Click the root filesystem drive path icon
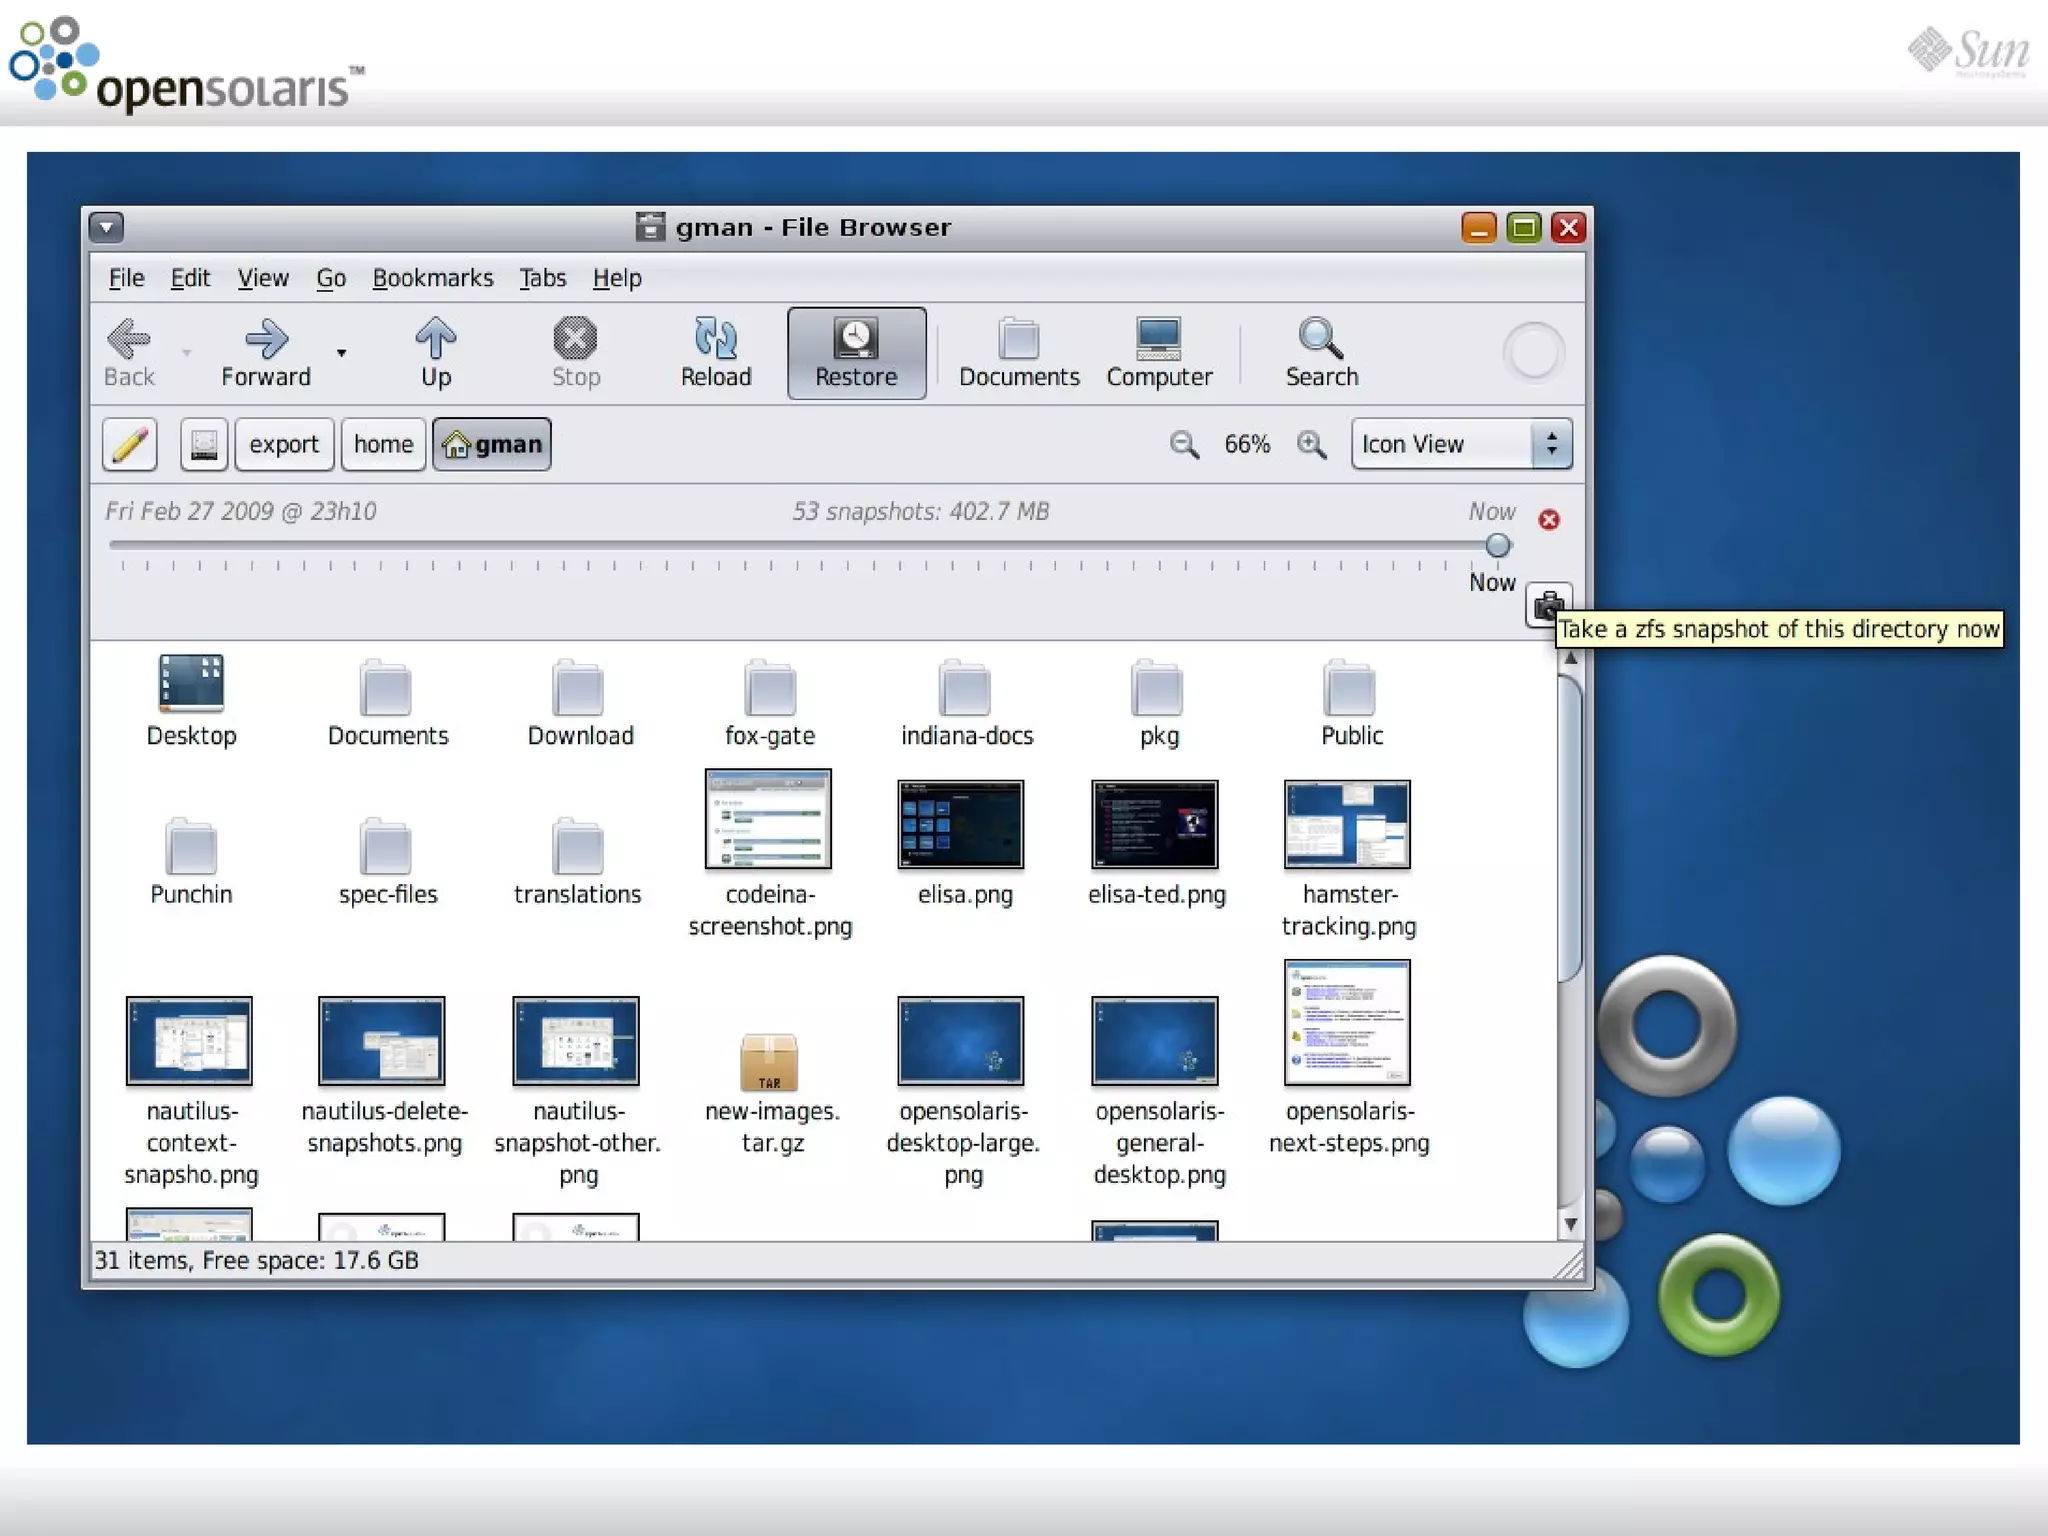Screen dimensions: 2048x1536 pyautogui.click(x=204, y=444)
